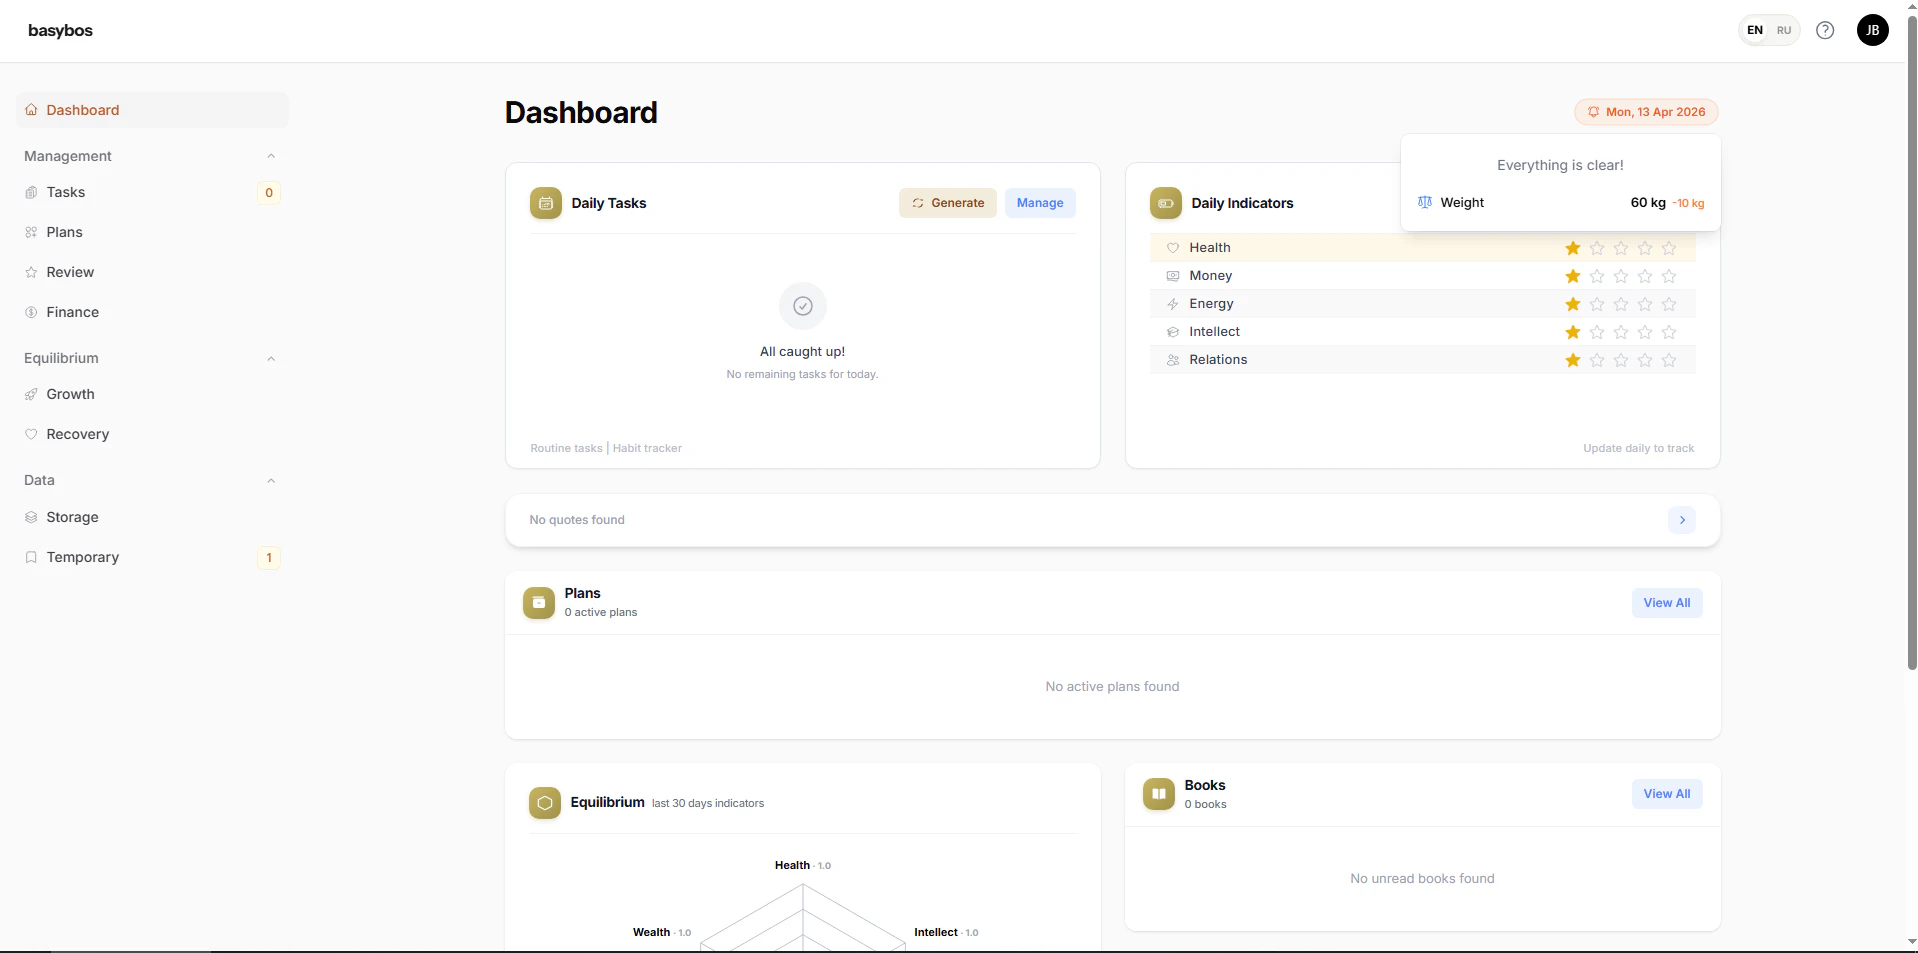Set Health rating to five stars
This screenshot has width=1918, height=953.
point(1669,248)
